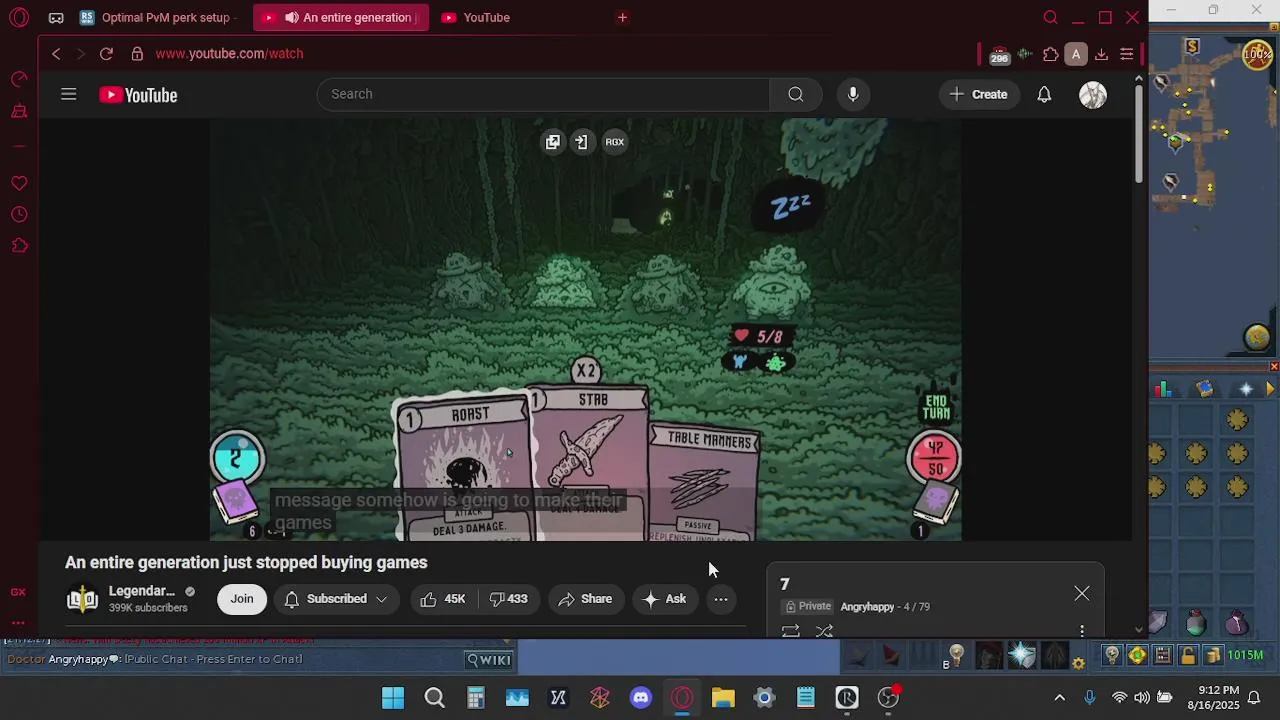This screenshot has width=1280, height=720.
Task: Open File Explorer from the taskbar
Action: pos(723,698)
